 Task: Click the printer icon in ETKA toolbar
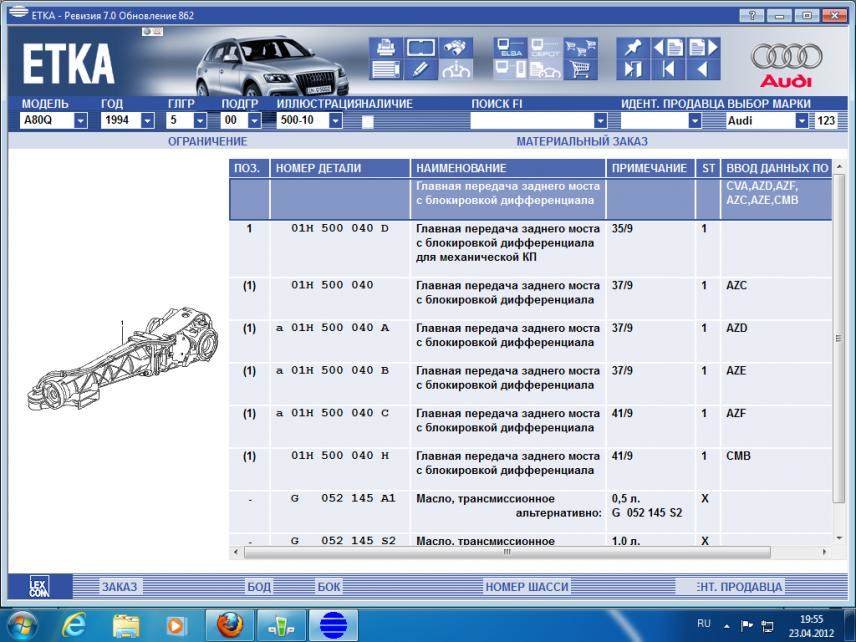tap(386, 47)
